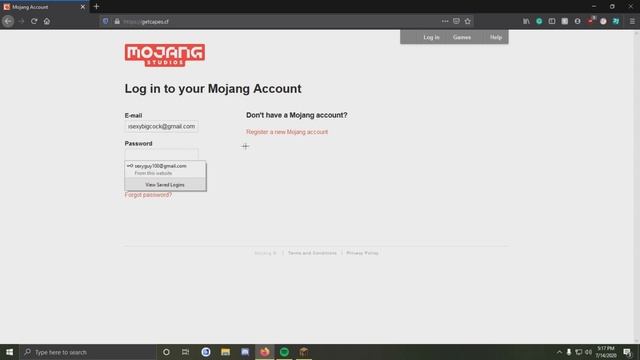Click Register a new Mojang account
640x360 pixels.
point(287,132)
